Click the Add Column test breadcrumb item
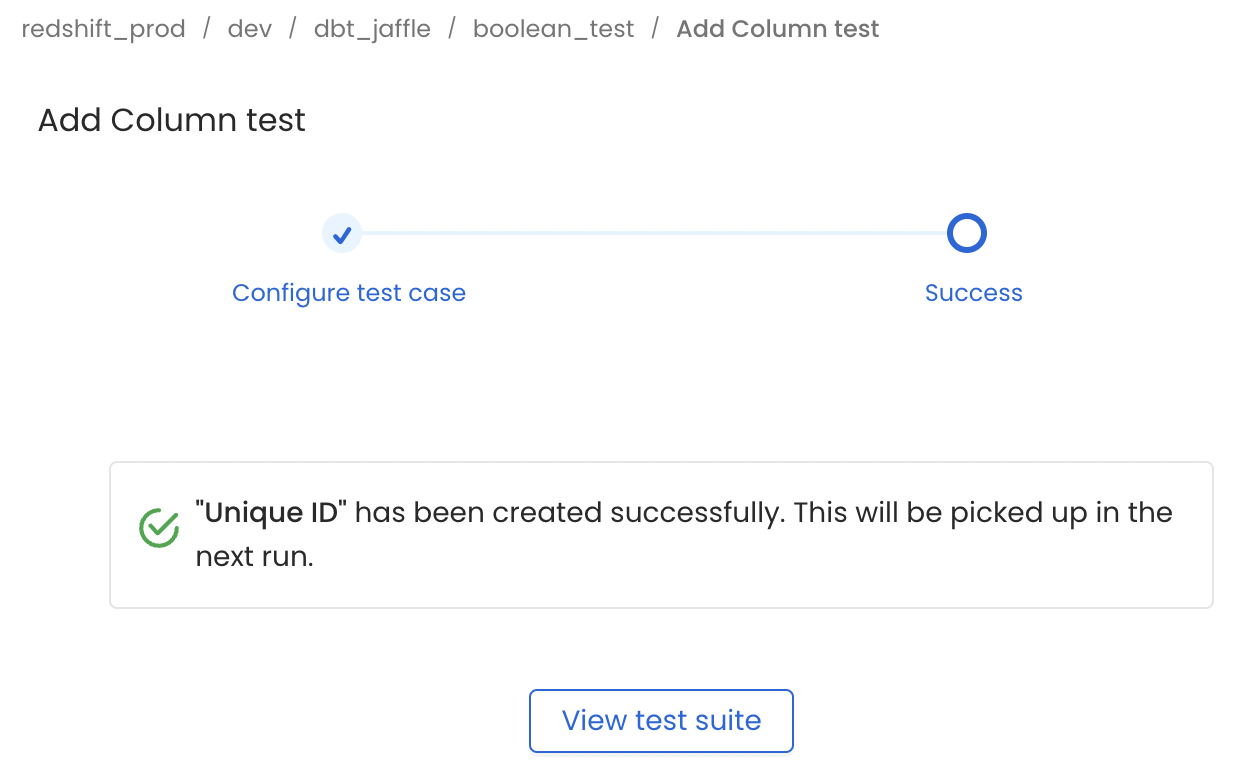1250x778 pixels. coord(777,28)
